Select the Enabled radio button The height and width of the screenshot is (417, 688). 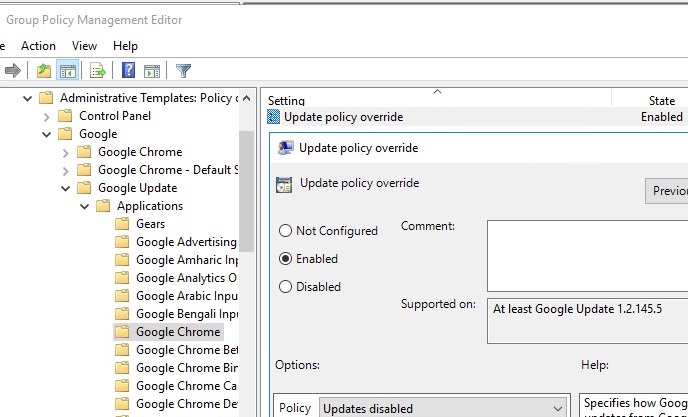pos(286,259)
